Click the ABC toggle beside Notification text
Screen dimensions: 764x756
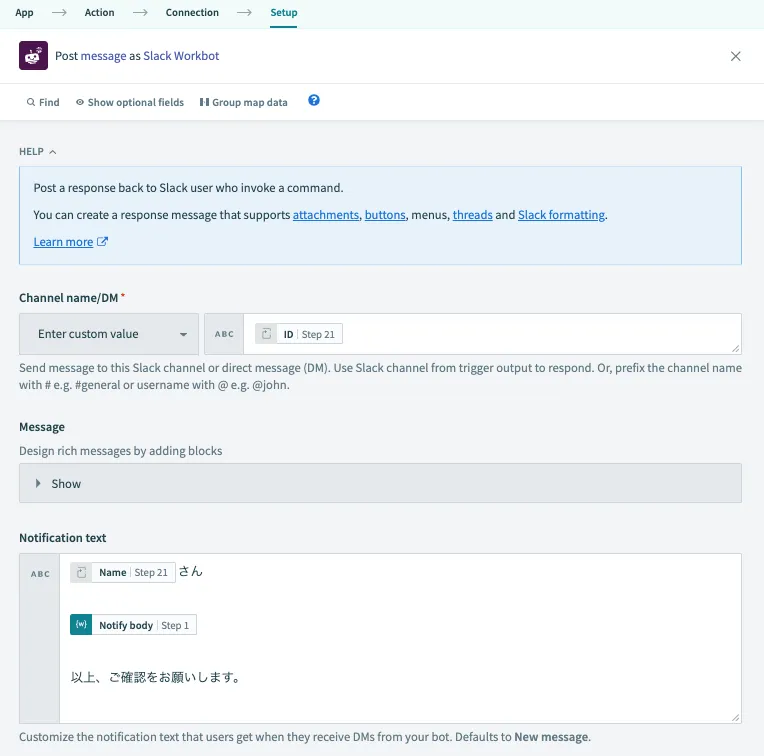pos(40,574)
